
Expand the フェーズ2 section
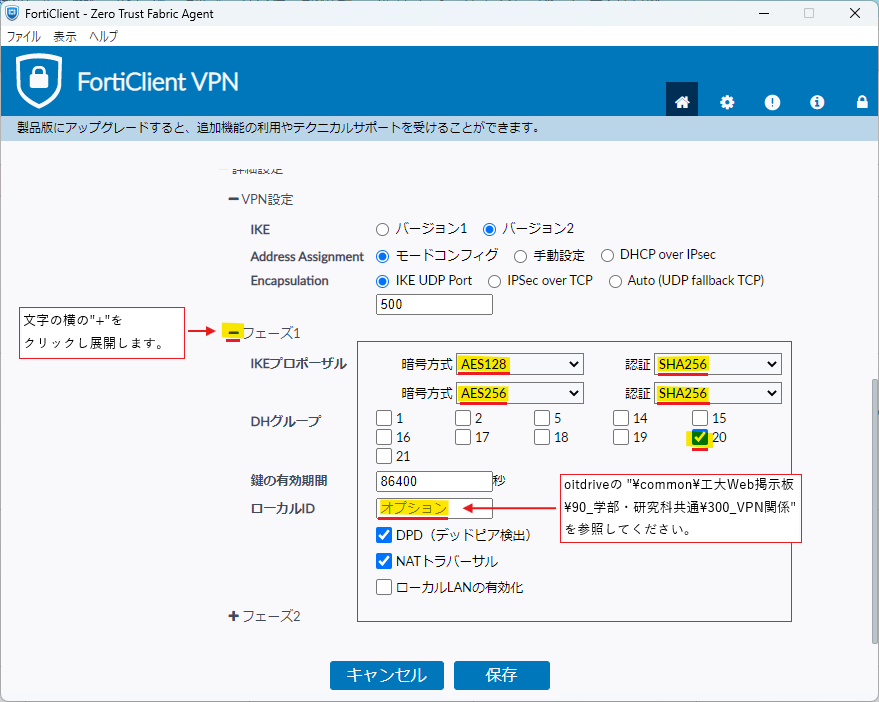click(234, 616)
